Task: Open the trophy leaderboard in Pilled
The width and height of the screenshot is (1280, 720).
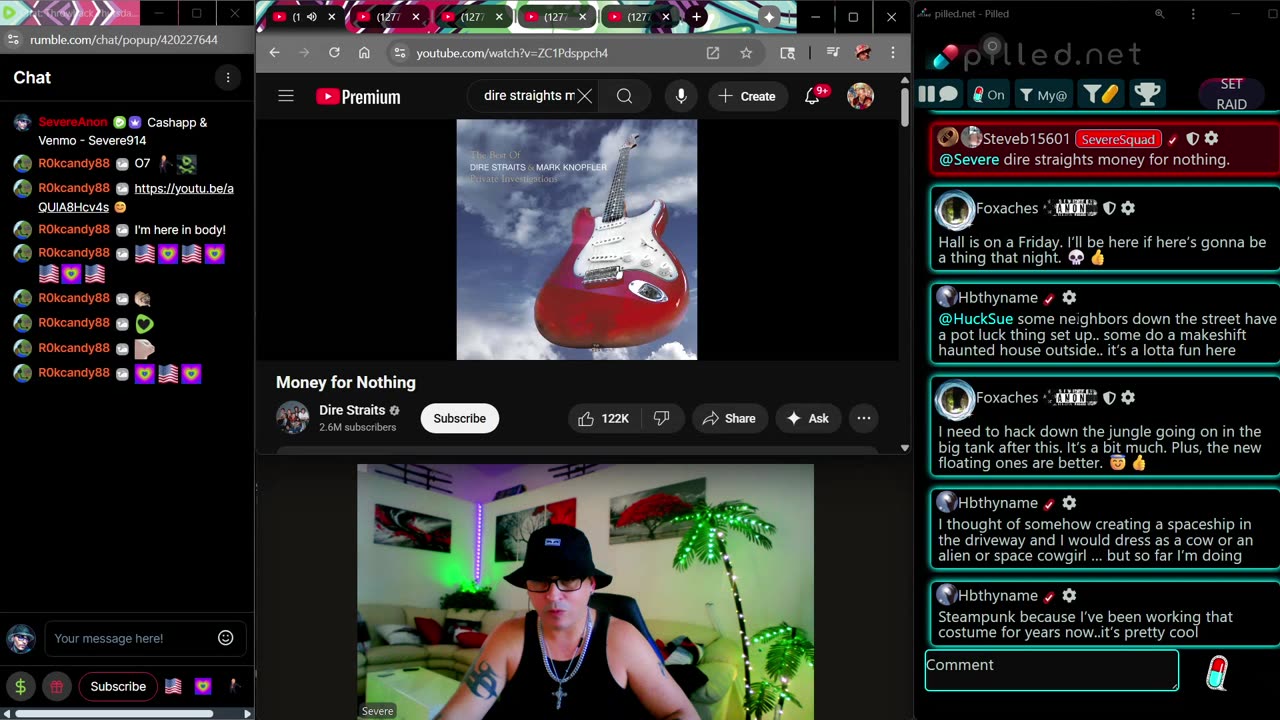Action: point(1147,94)
